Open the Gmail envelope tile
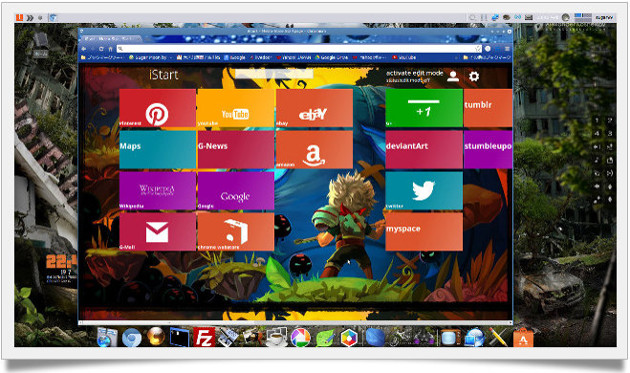The height and width of the screenshot is (373, 630). 158,232
